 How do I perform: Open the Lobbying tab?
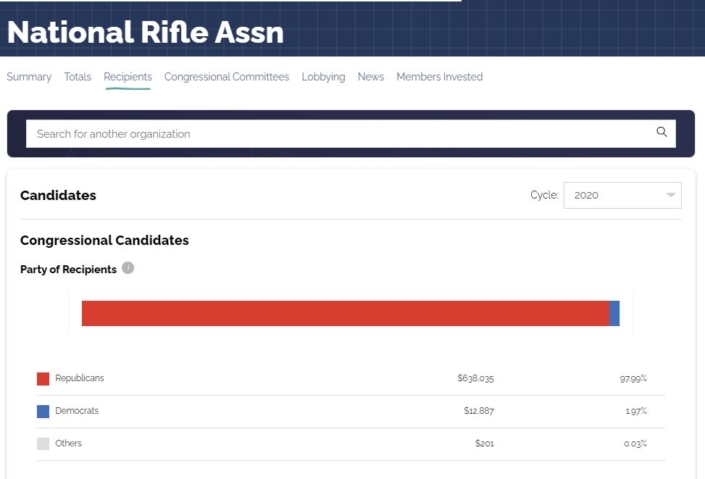coord(323,77)
